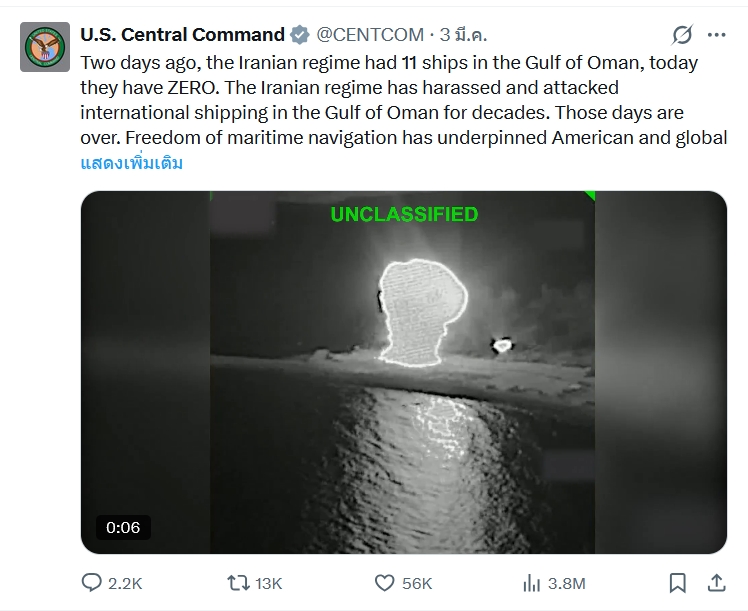Click the 0:06 video duration badge
Image resolution: width=748 pixels, height=611 pixels.
[123, 527]
